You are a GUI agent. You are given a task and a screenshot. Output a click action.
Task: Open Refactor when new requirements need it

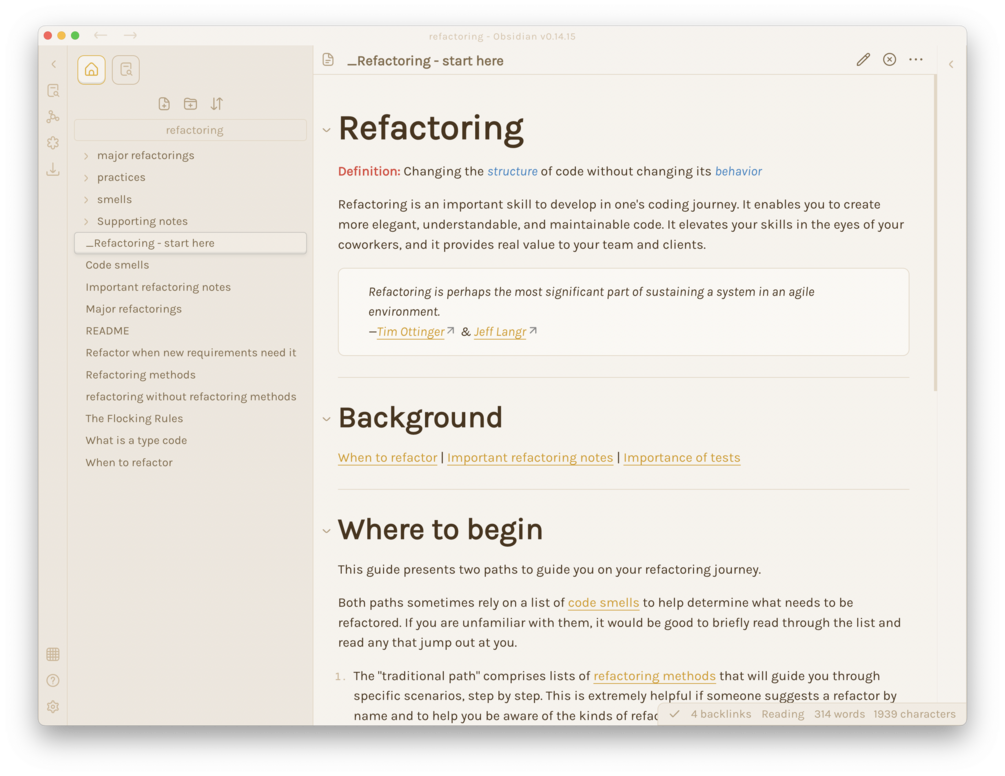coord(190,352)
